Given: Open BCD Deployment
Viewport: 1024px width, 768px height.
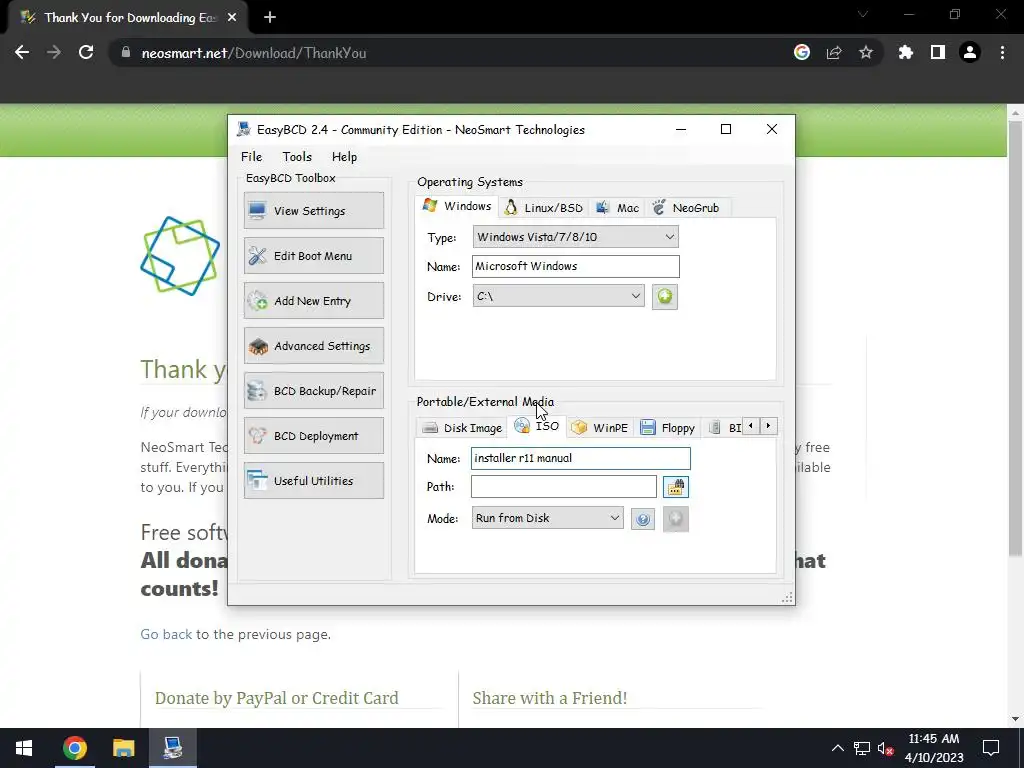Looking at the screenshot, I should [x=313, y=436].
